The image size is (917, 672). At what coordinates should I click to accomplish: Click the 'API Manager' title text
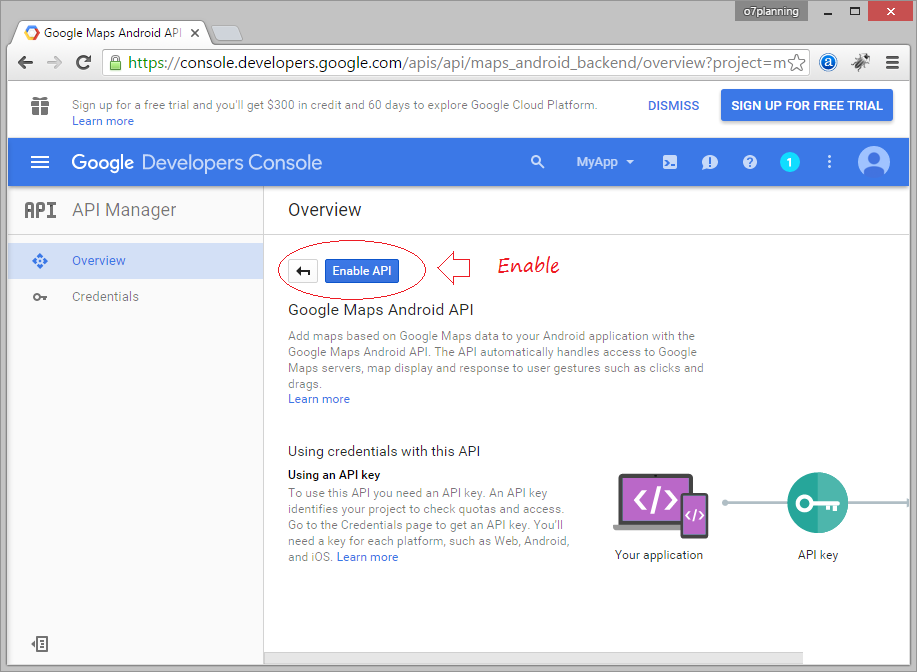click(x=124, y=210)
